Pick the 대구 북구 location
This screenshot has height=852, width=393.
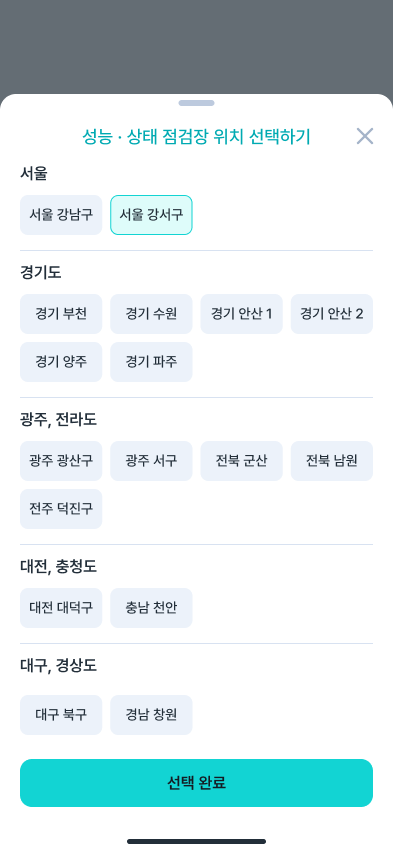[x=61, y=715]
